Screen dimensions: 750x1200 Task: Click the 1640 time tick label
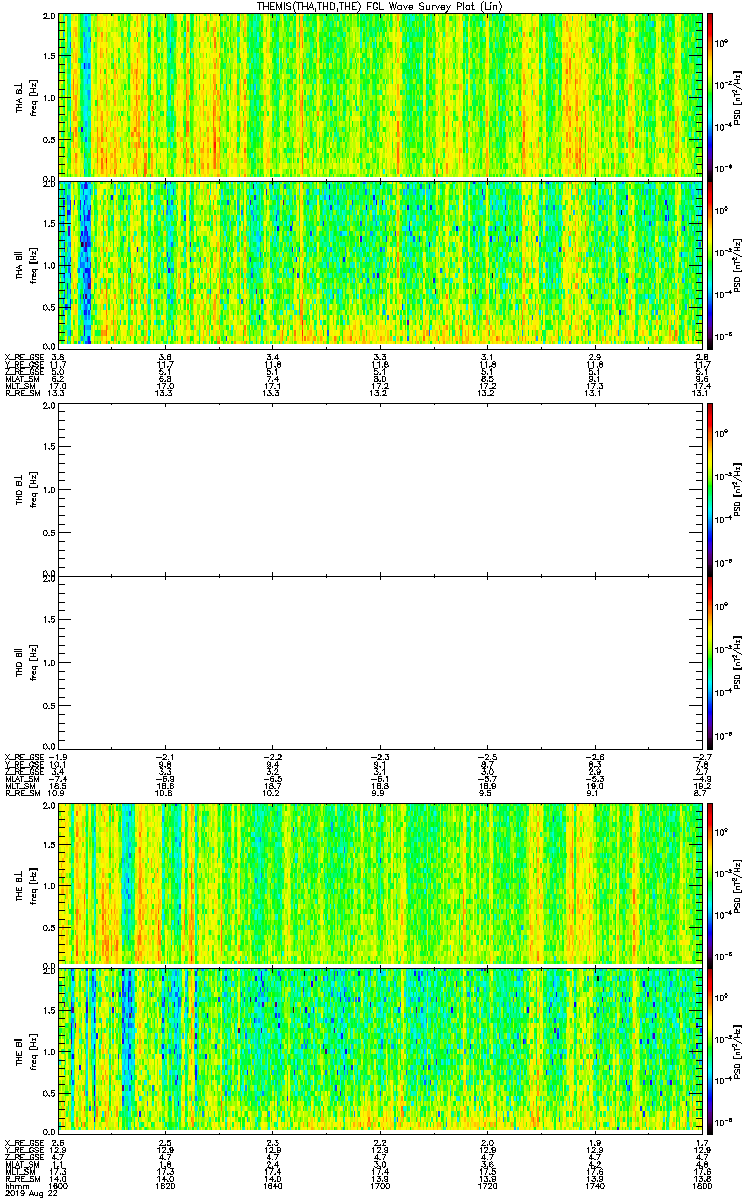tap(272, 1185)
